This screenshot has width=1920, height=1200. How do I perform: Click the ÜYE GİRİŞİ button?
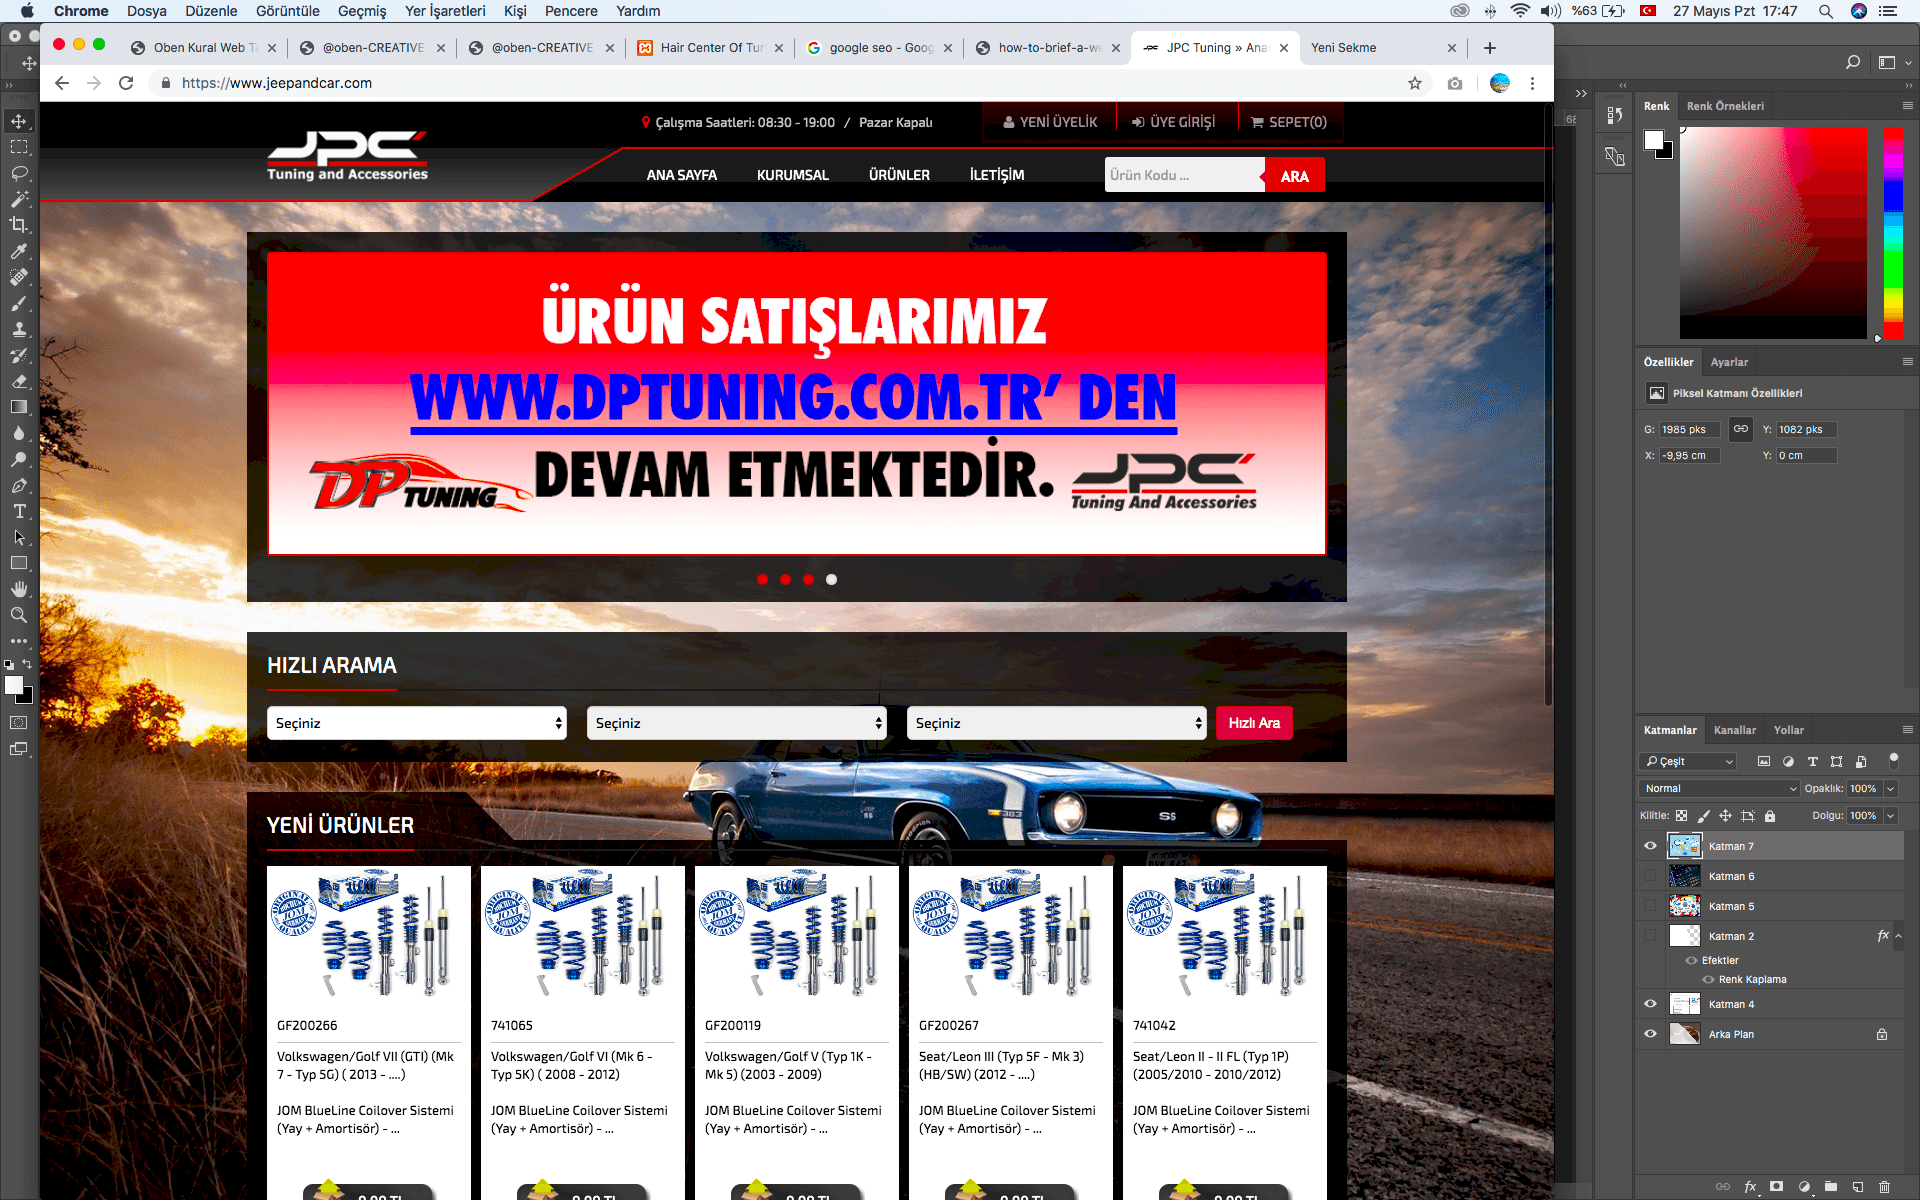tap(1174, 122)
